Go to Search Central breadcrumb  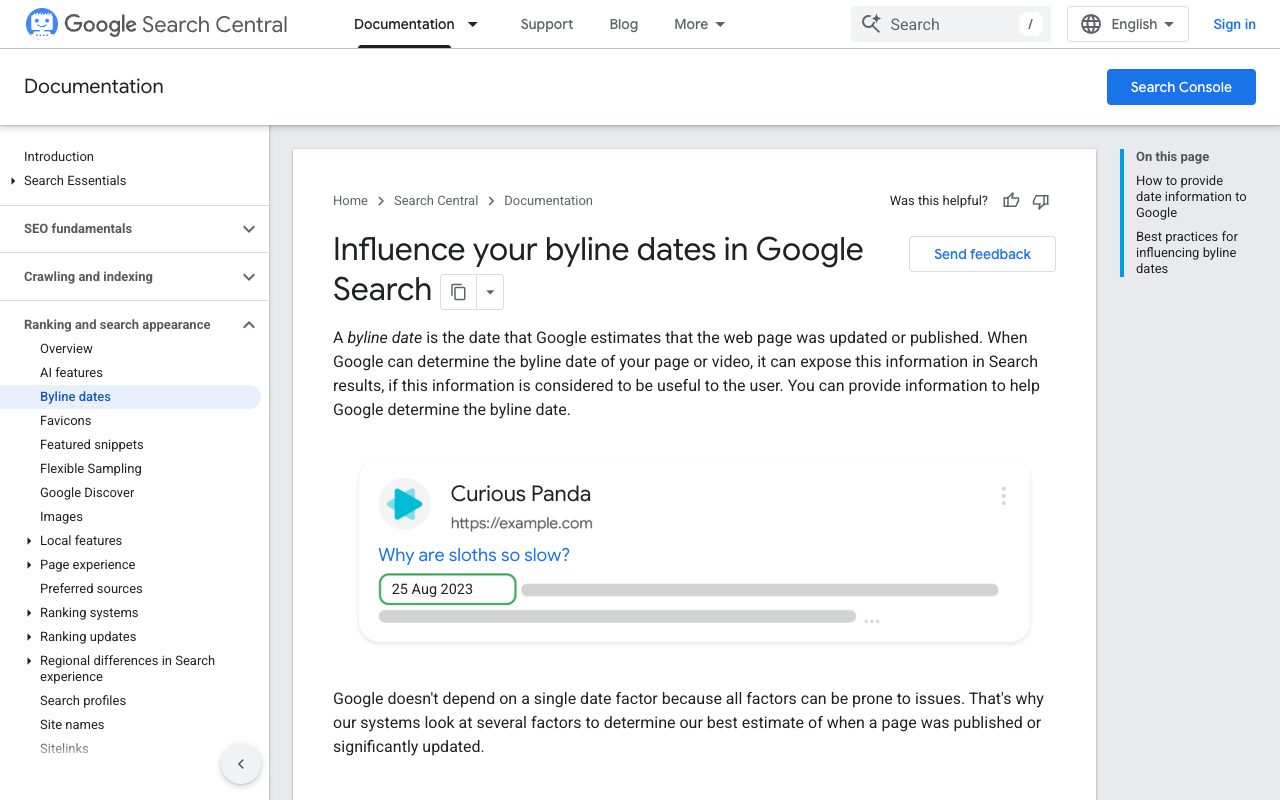coord(436,201)
